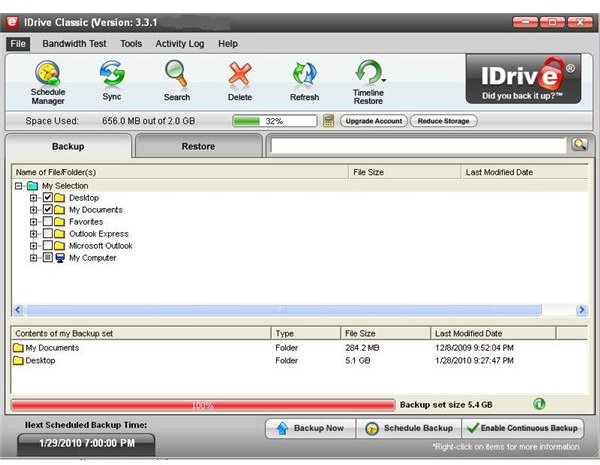Click the IDrive app icon in title bar
The height and width of the screenshot is (465, 600).
(x=12, y=22)
